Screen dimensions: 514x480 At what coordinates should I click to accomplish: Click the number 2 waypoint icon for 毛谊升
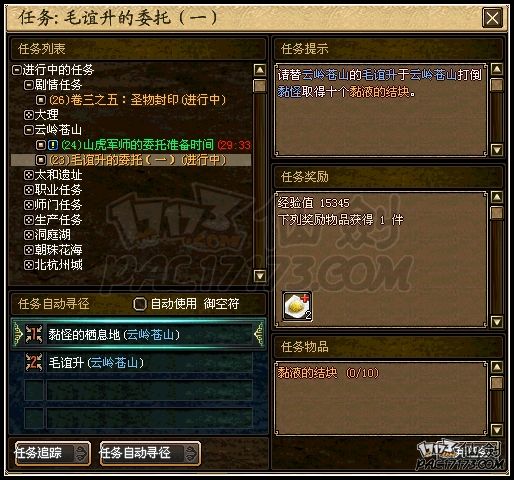(x=34, y=362)
